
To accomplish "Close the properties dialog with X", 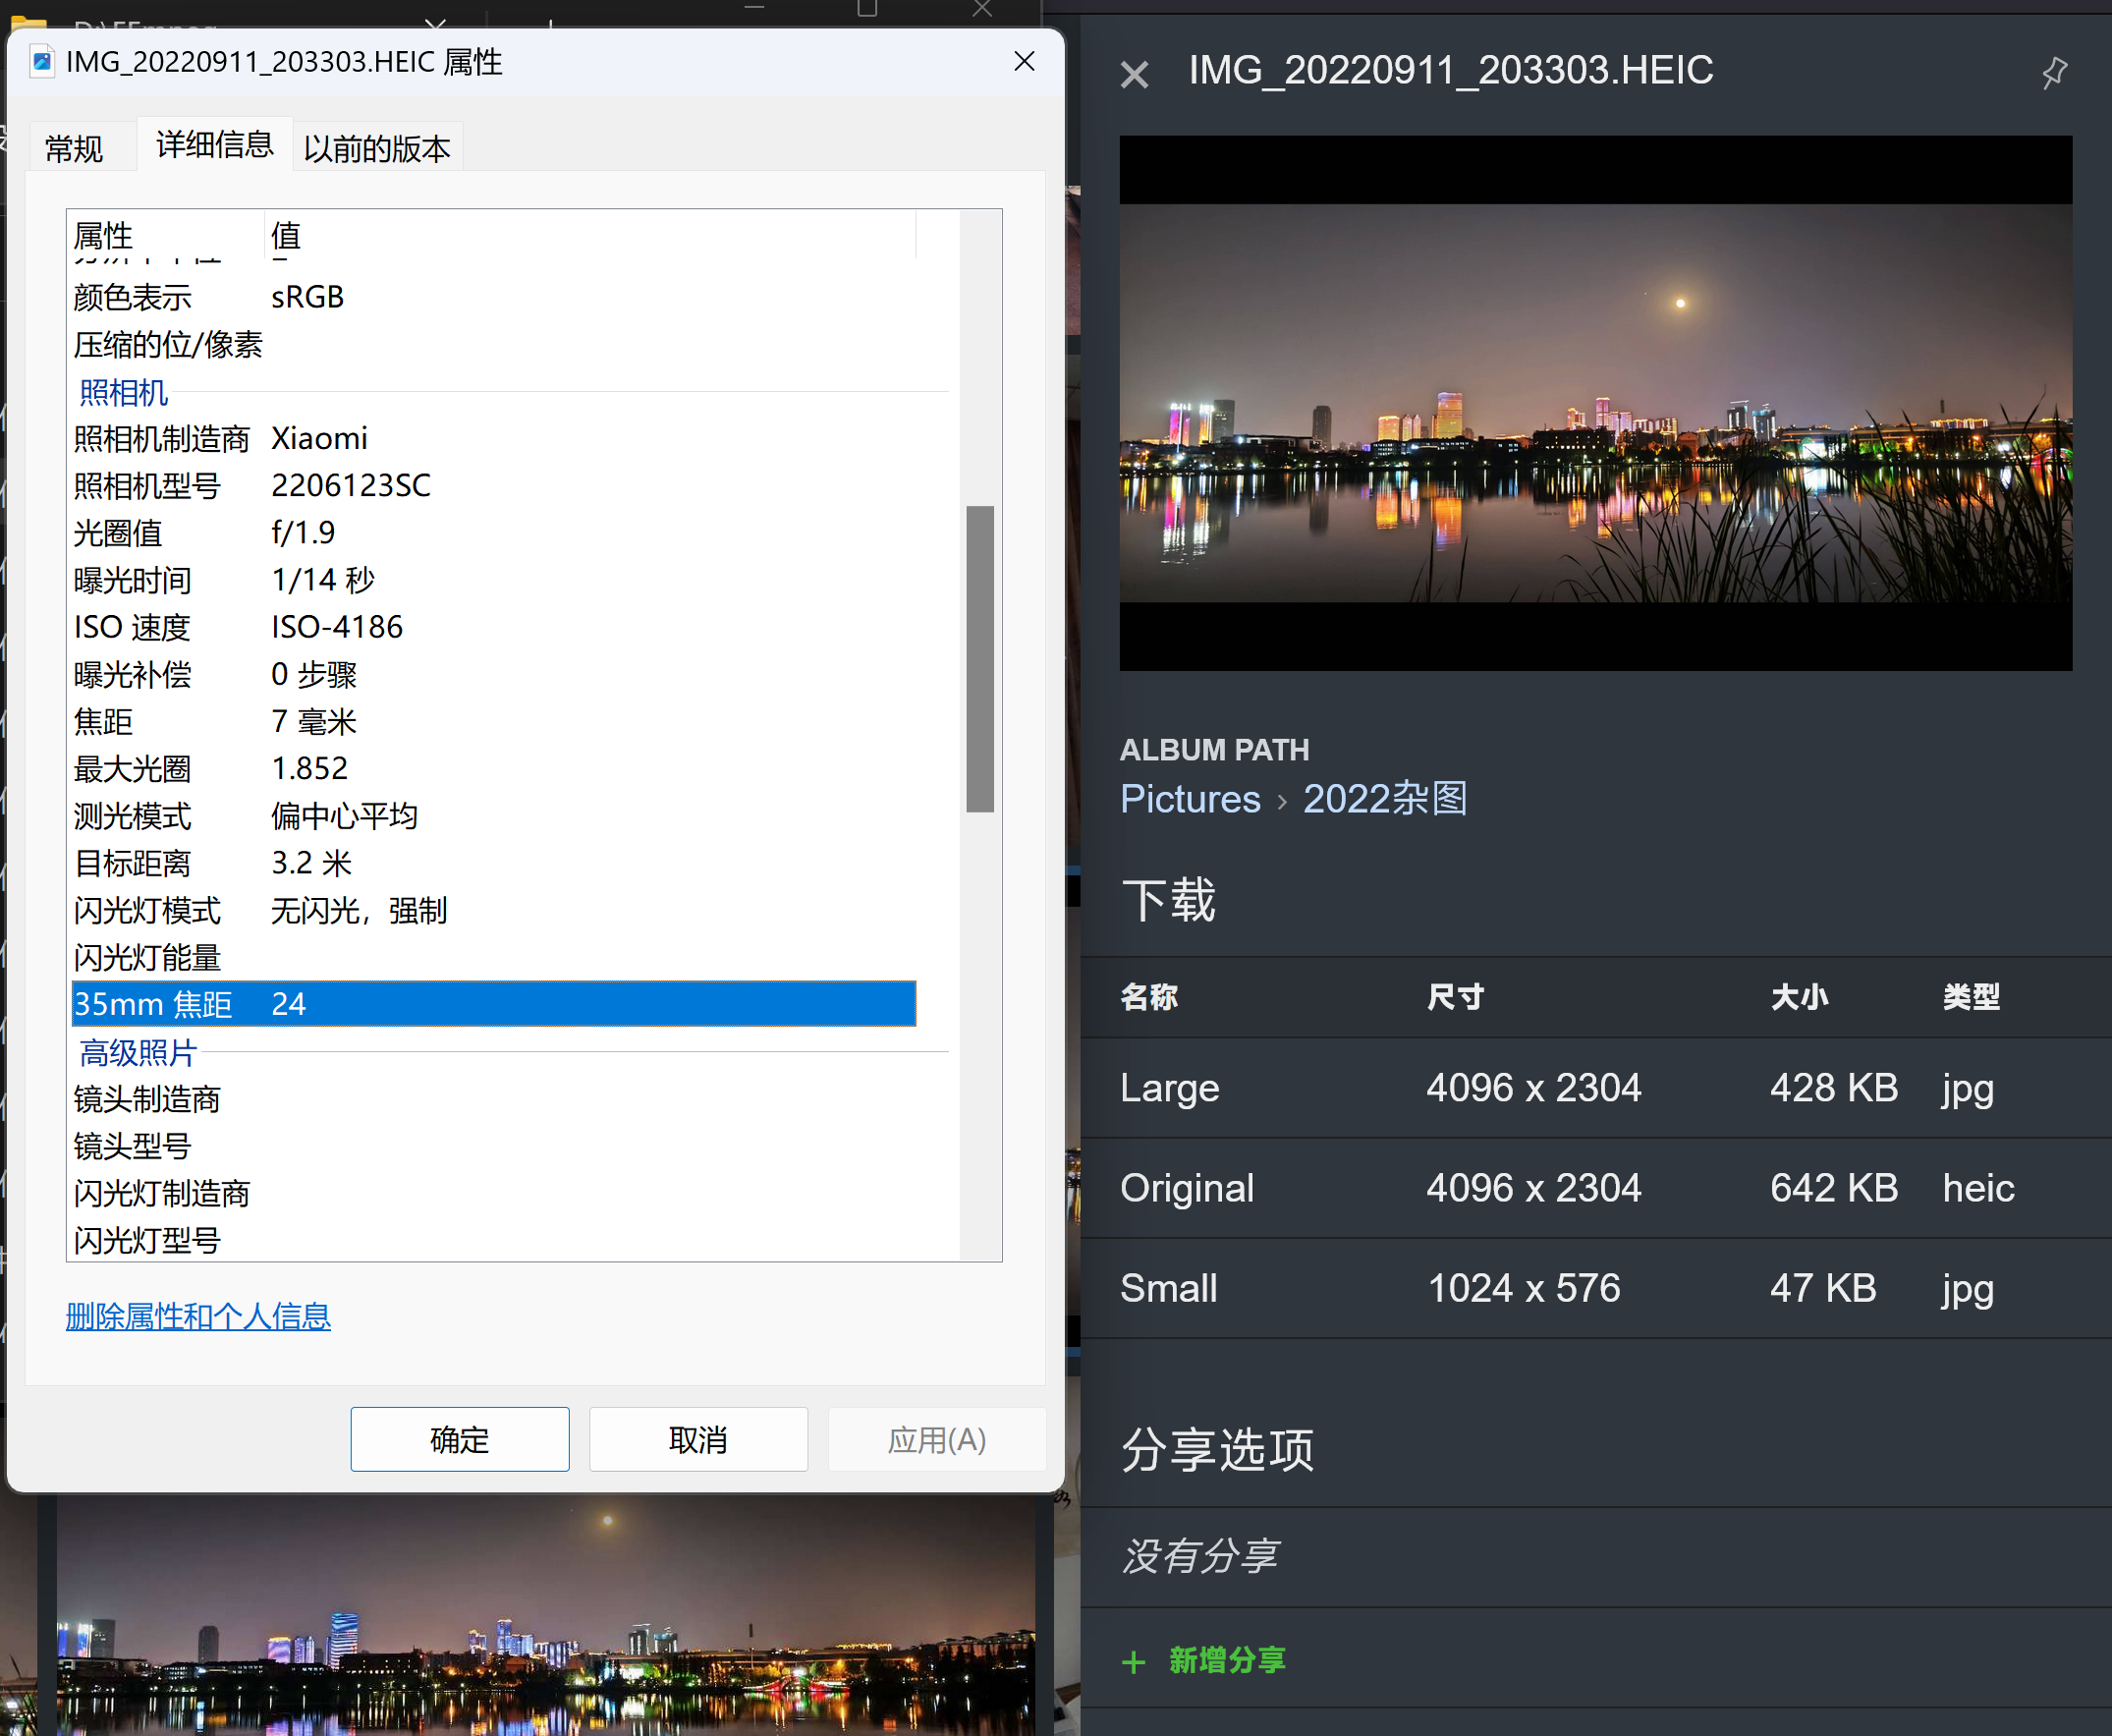I will tap(1023, 62).
